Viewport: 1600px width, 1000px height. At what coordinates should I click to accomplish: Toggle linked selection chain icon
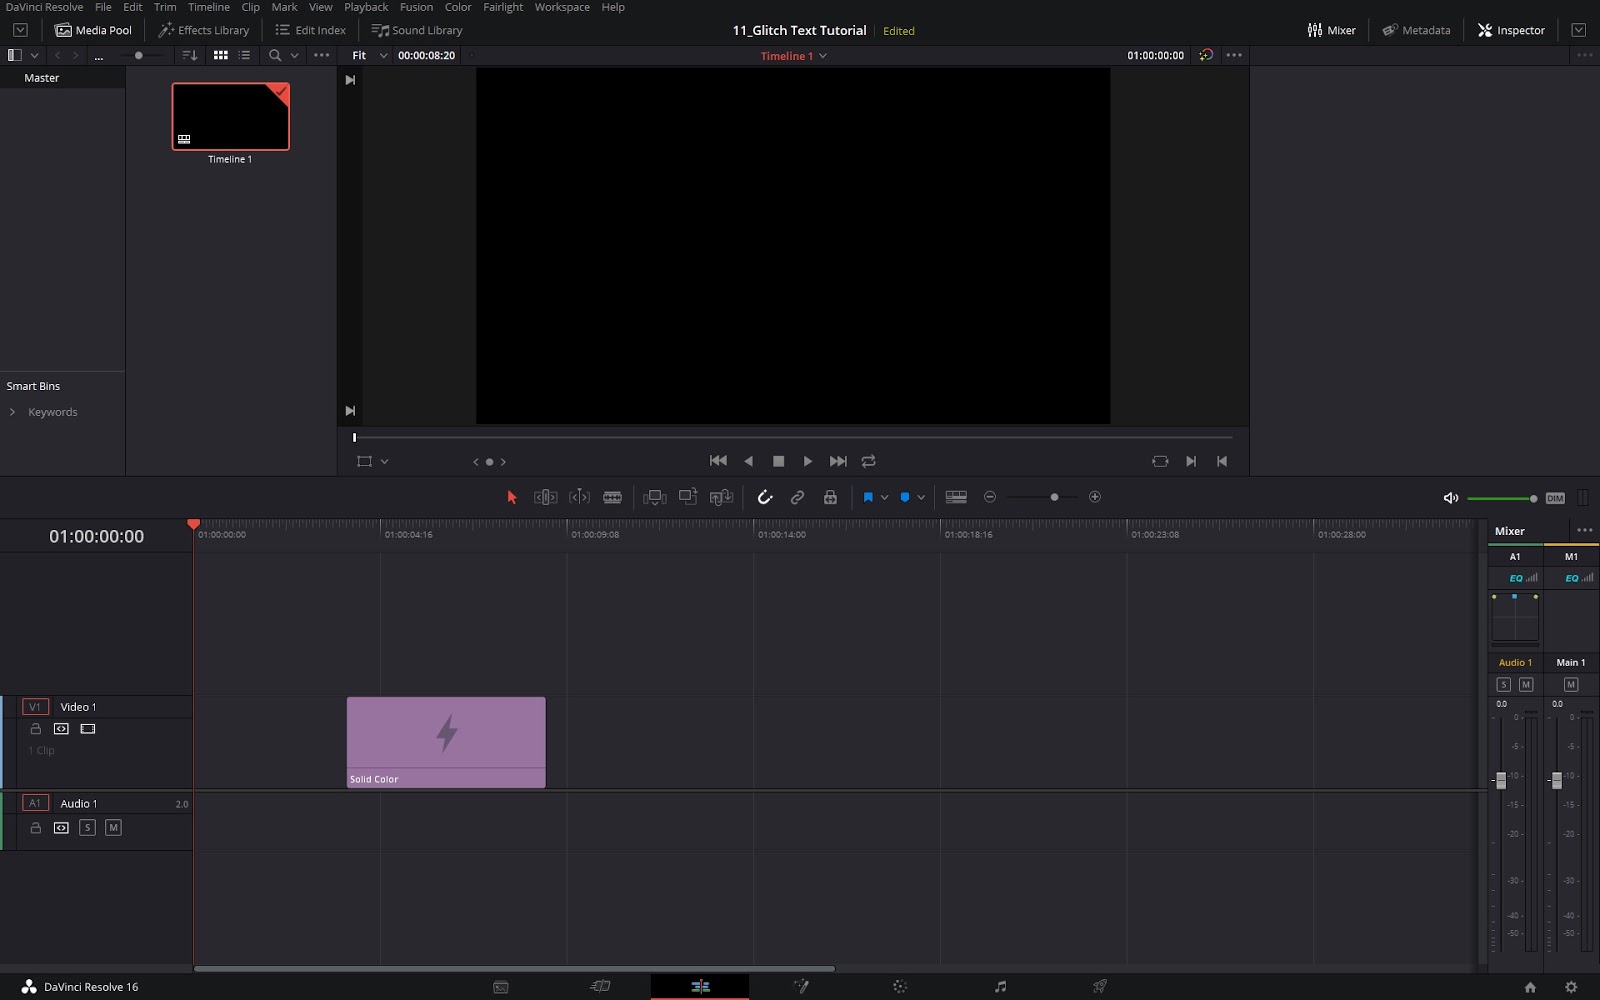coord(797,497)
